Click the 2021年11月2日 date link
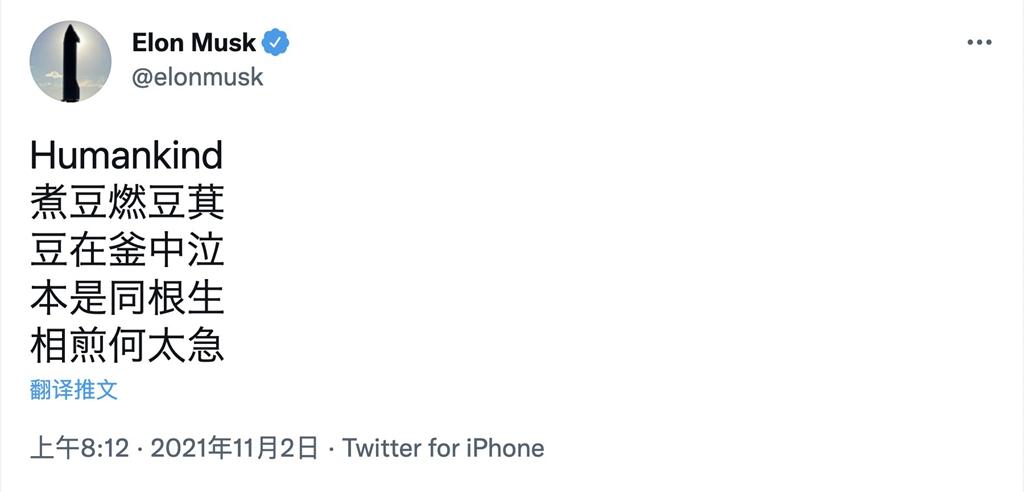The image size is (1024, 492). point(234,447)
